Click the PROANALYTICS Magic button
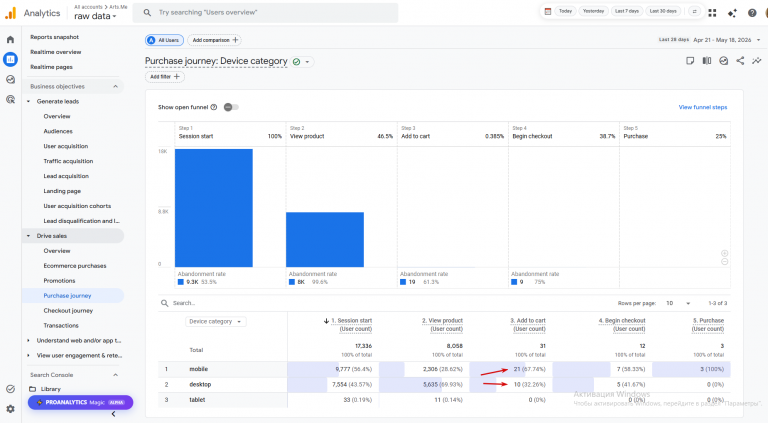The width and height of the screenshot is (768, 423). 80,402
